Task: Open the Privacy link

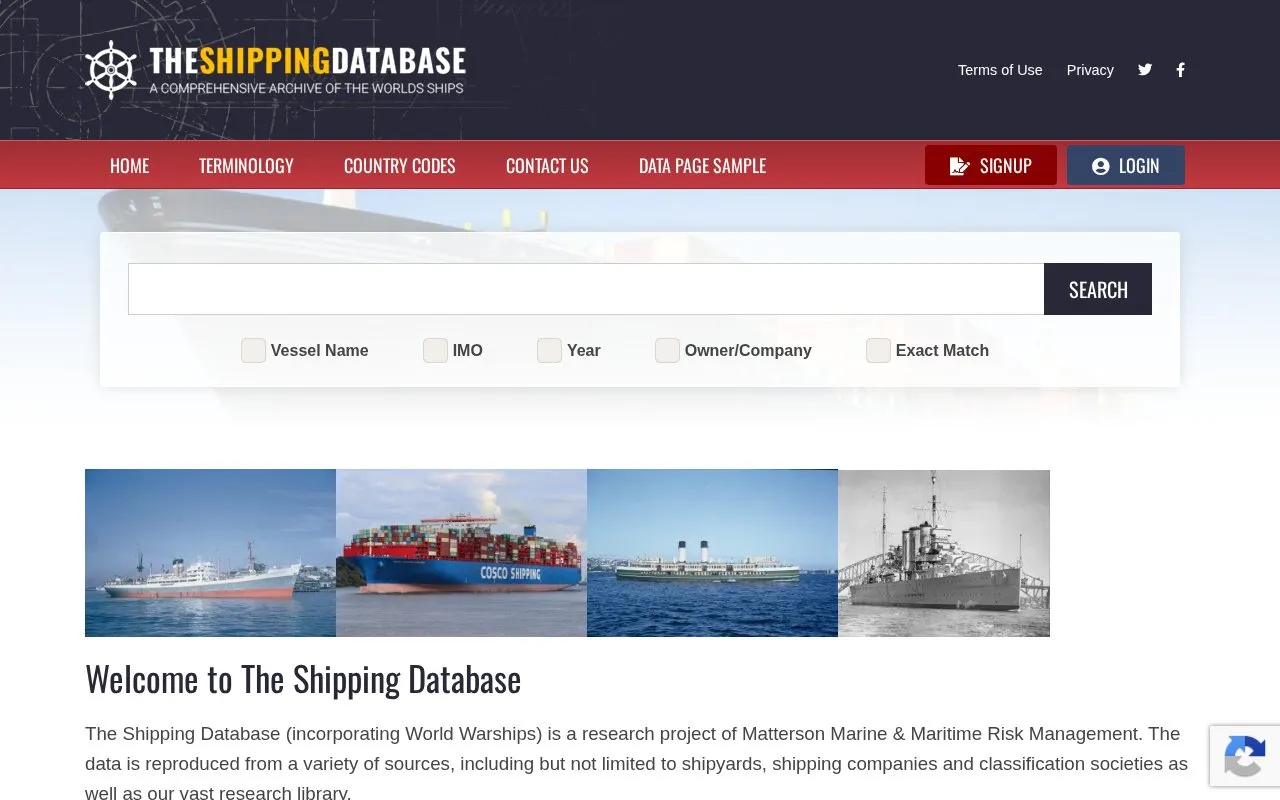Action: click(1090, 70)
